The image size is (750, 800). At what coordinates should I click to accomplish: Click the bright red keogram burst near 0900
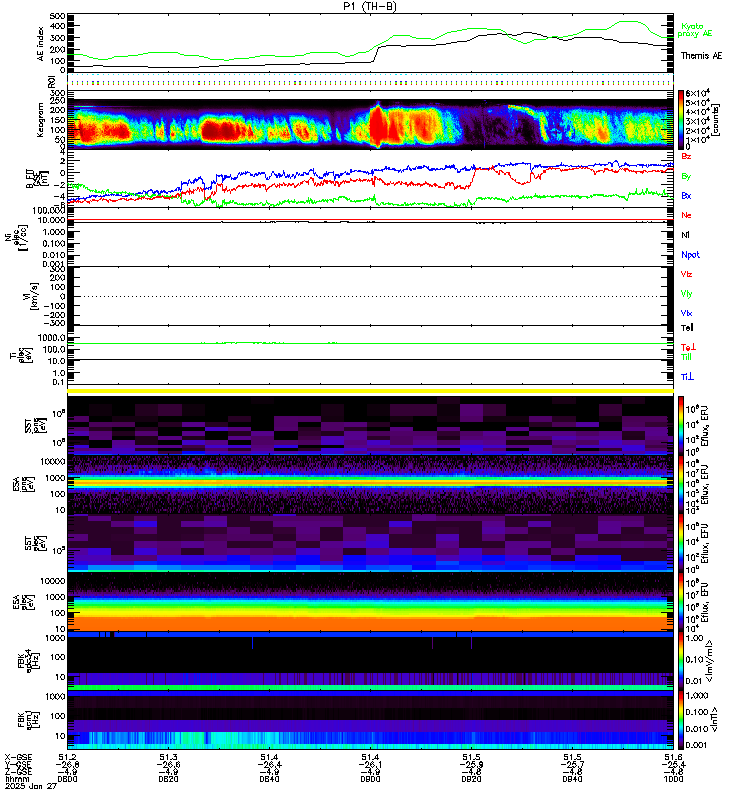(x=378, y=125)
